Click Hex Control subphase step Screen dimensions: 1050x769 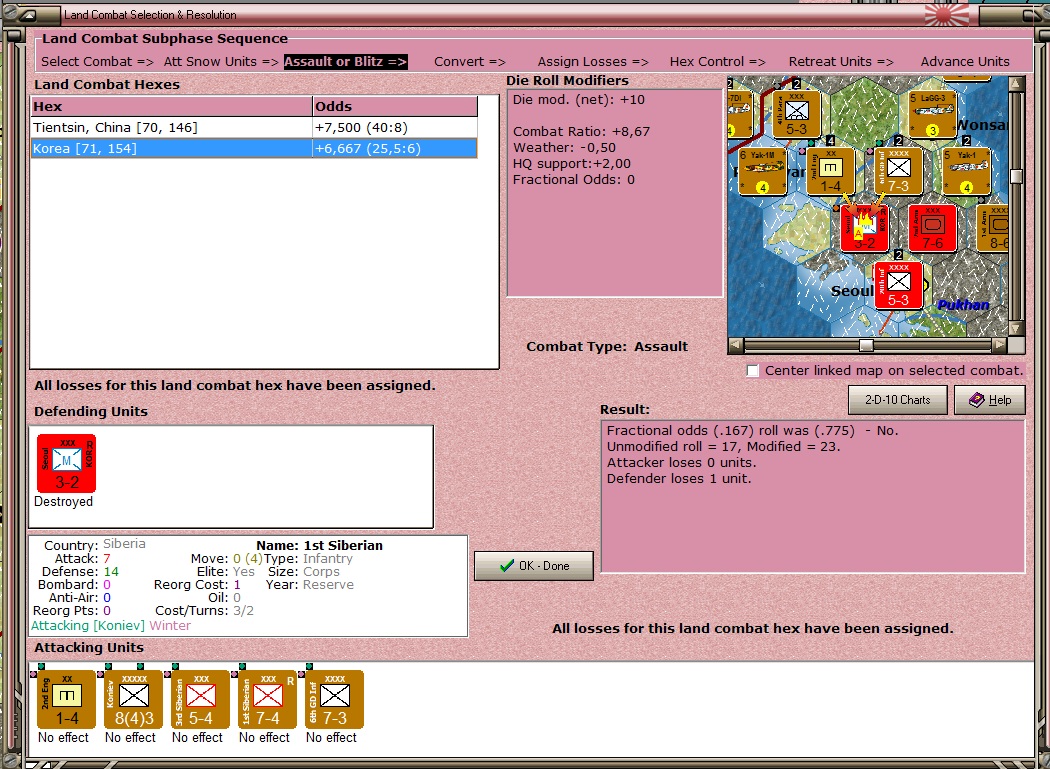(x=718, y=62)
